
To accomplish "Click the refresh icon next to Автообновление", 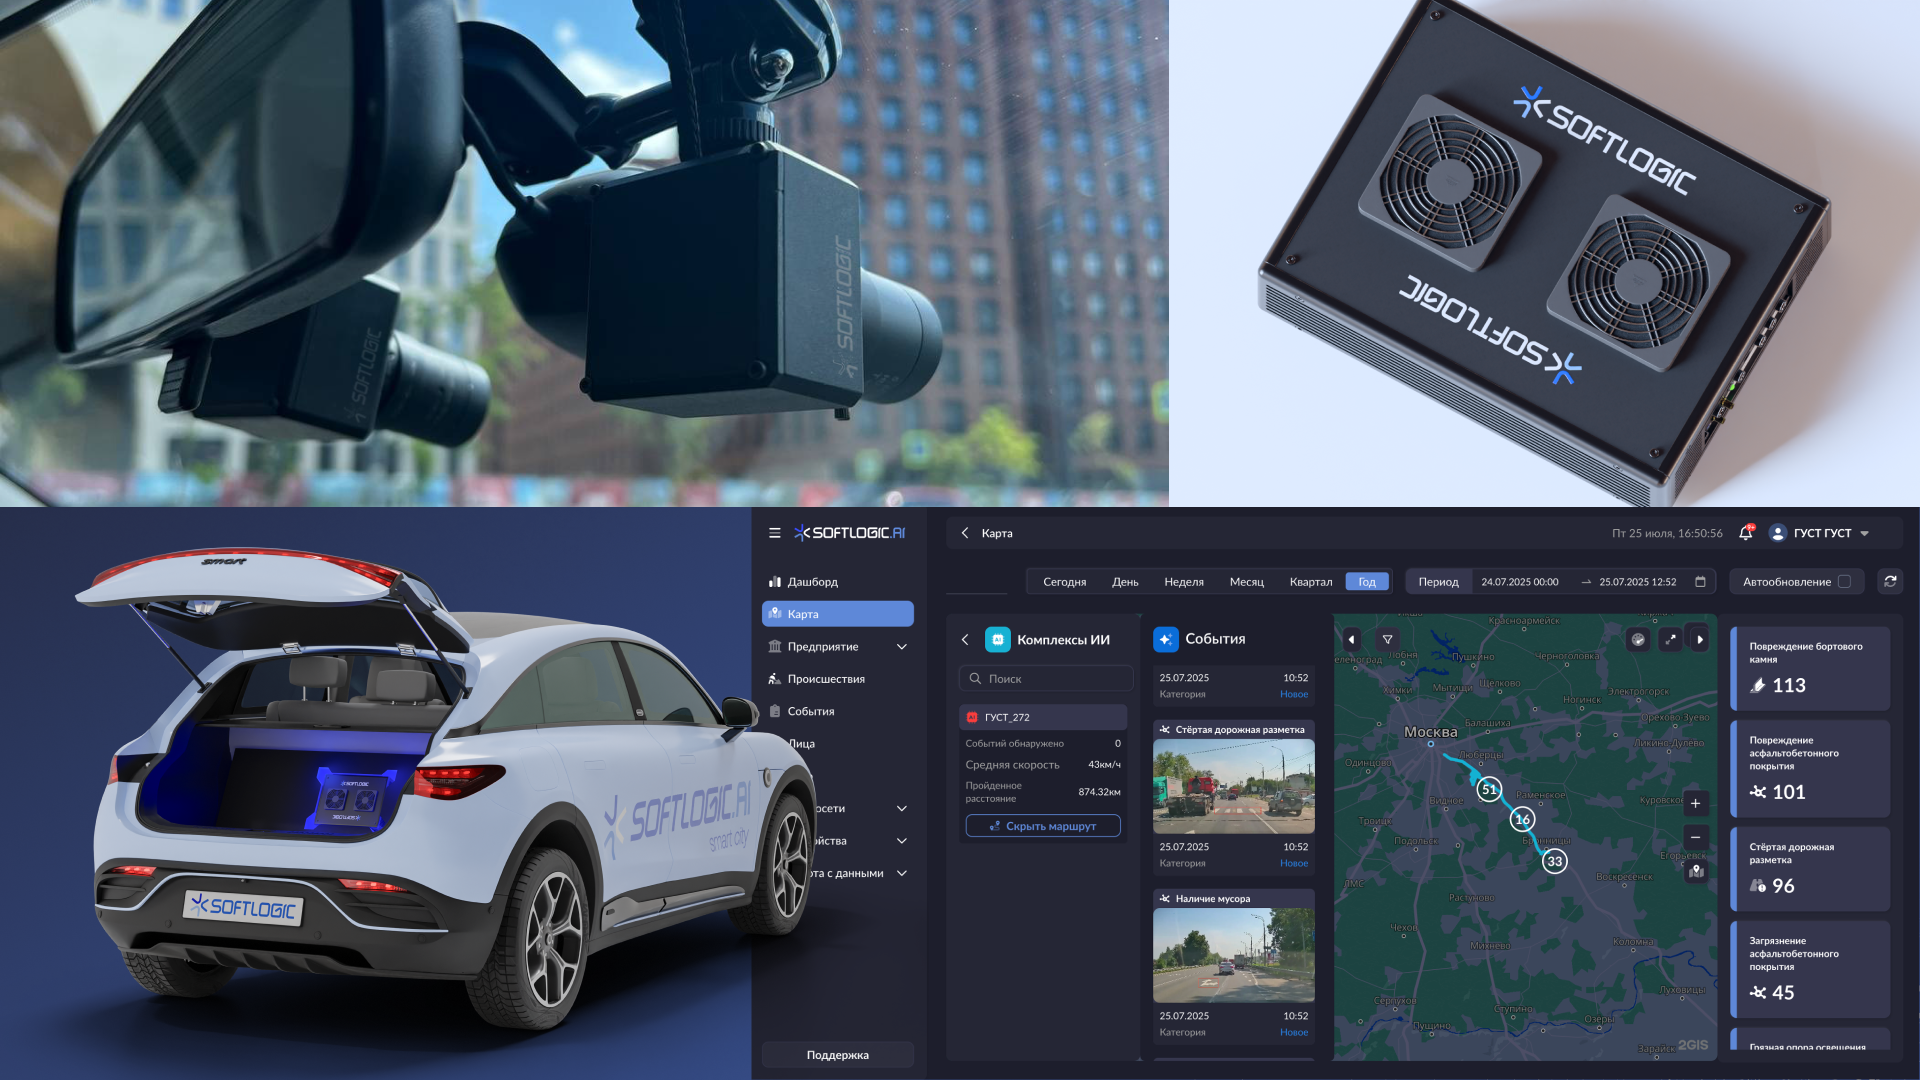I will tap(1890, 581).
